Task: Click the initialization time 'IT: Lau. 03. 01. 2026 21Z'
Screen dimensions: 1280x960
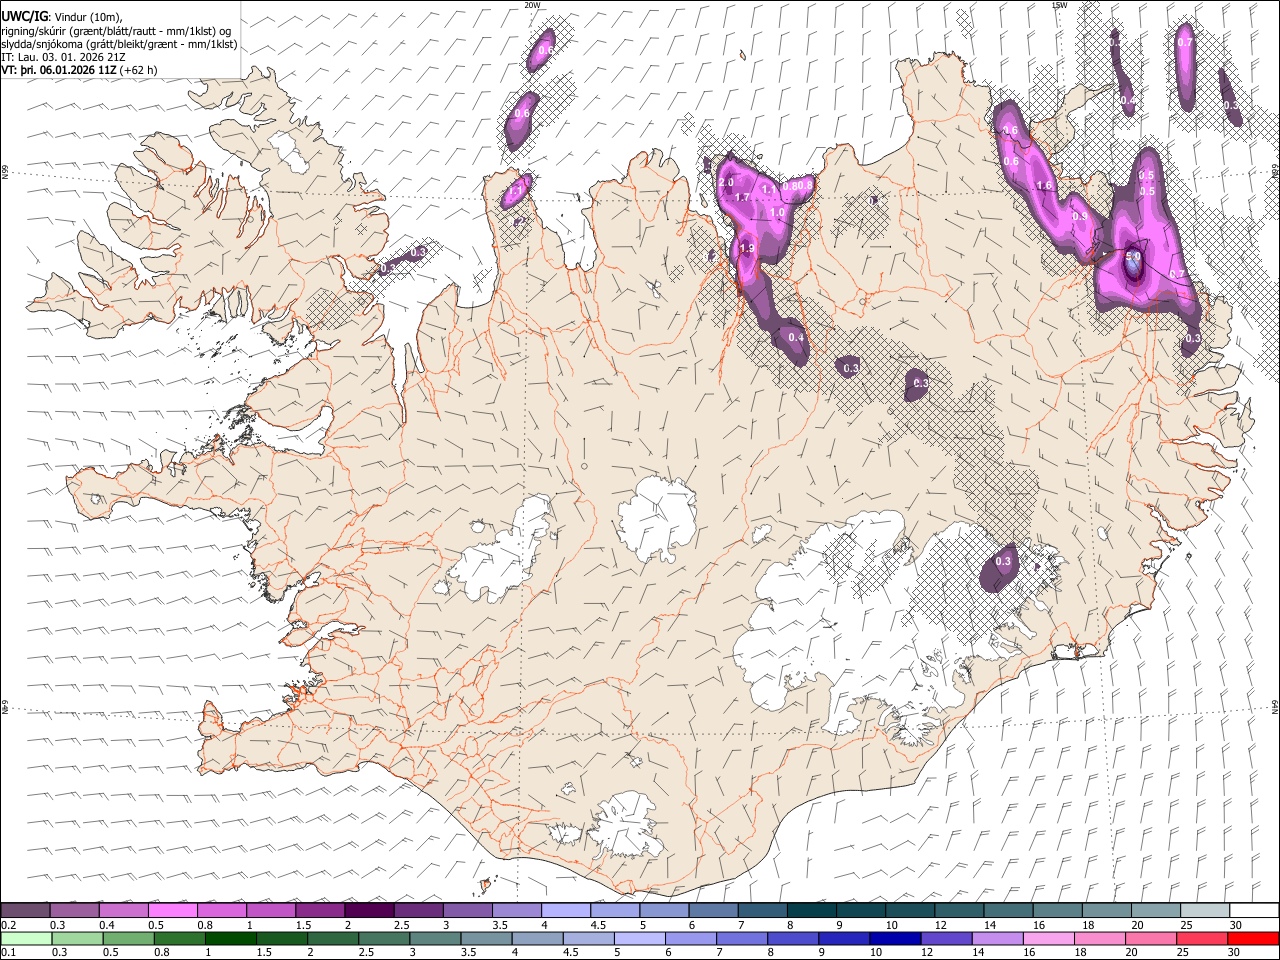Action: point(63,57)
